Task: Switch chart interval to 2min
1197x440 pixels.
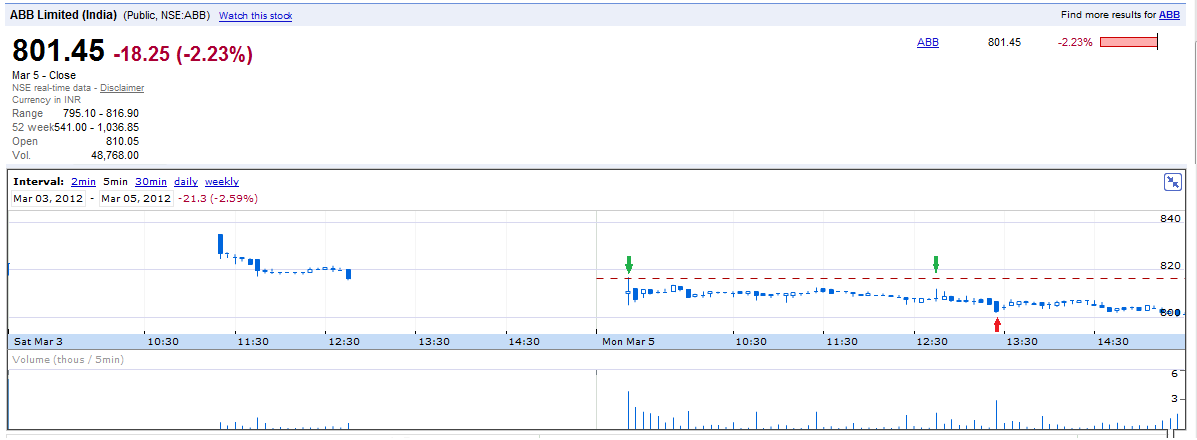Action: 83,182
